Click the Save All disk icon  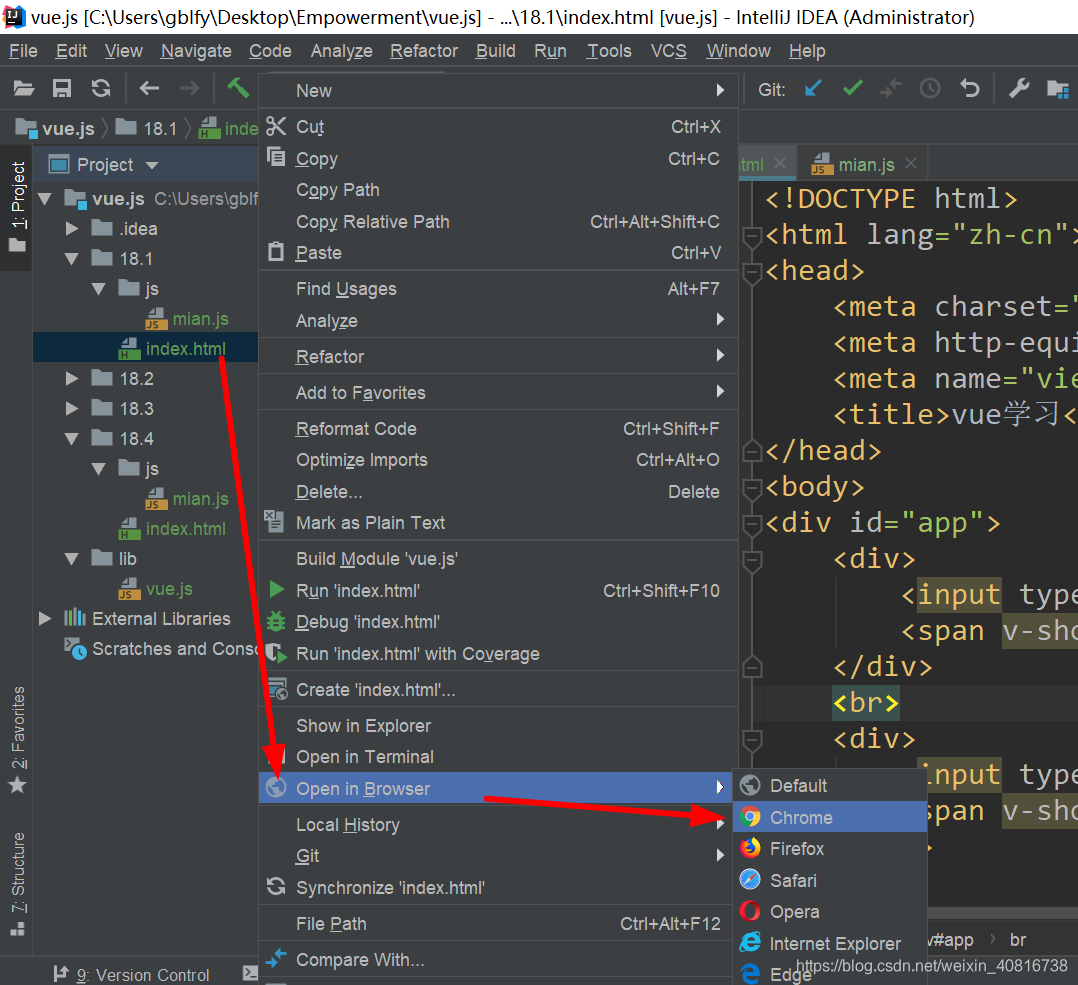(x=62, y=88)
